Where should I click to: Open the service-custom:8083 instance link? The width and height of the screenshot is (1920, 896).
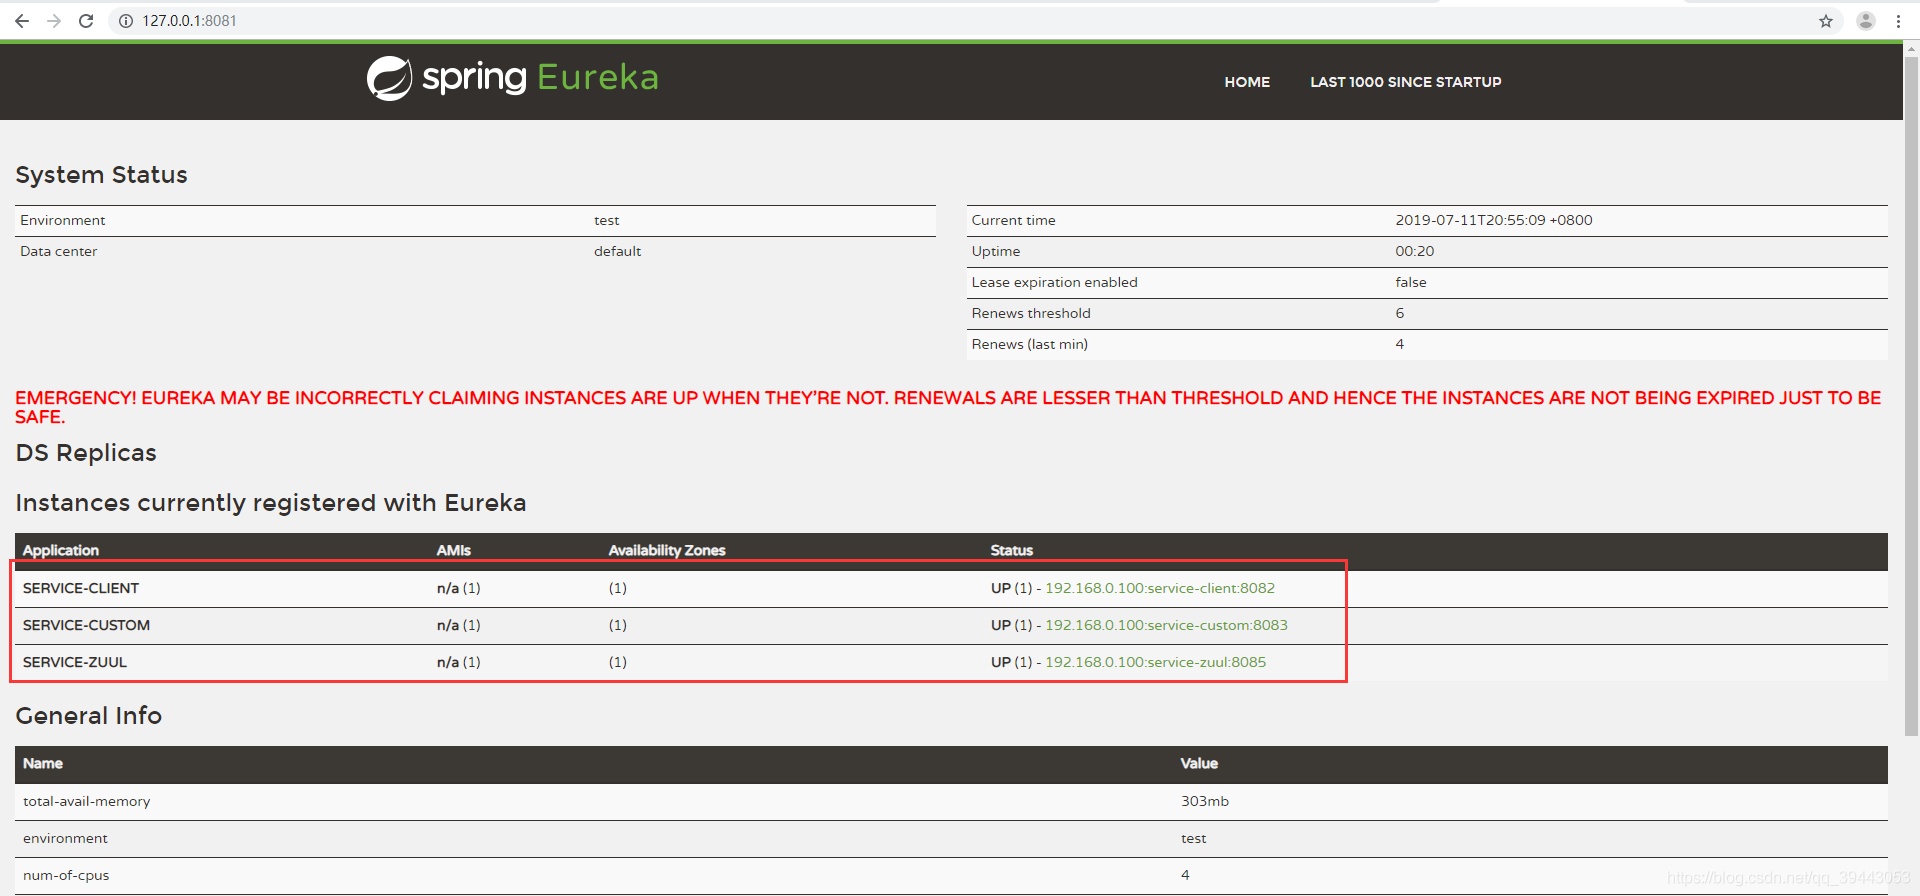1166,625
